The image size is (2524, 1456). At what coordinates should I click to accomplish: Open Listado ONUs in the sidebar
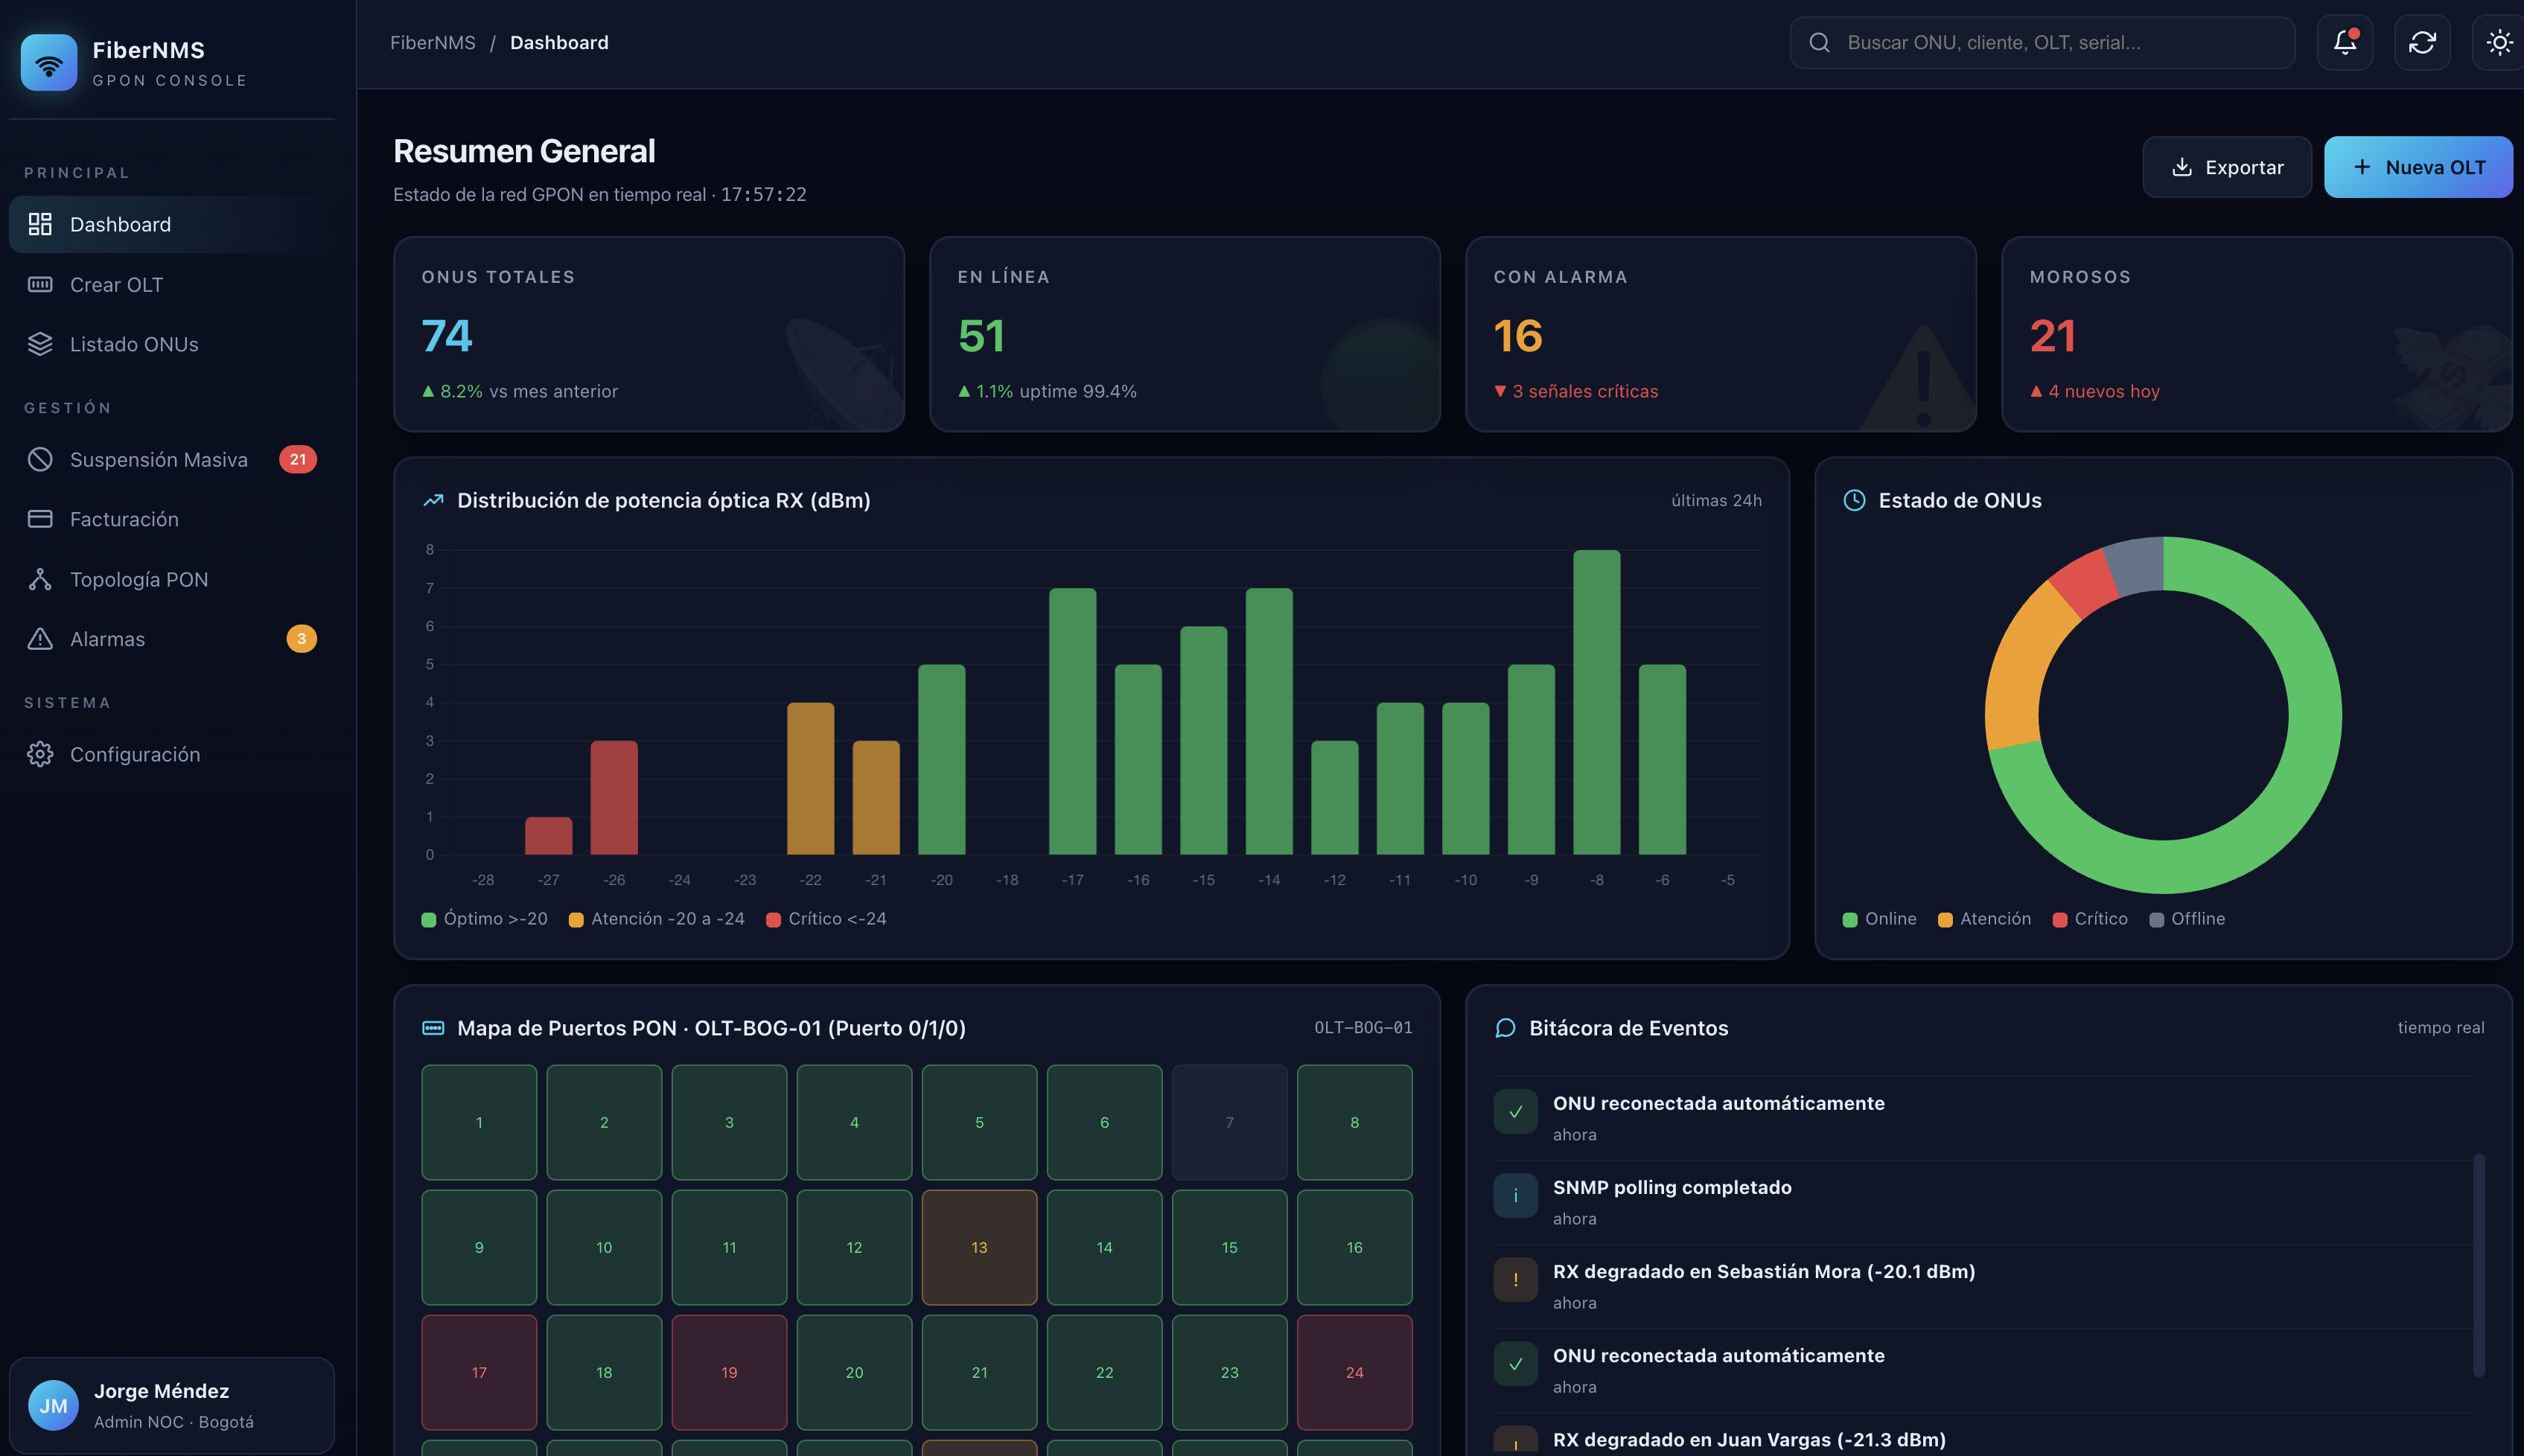tap(172, 344)
